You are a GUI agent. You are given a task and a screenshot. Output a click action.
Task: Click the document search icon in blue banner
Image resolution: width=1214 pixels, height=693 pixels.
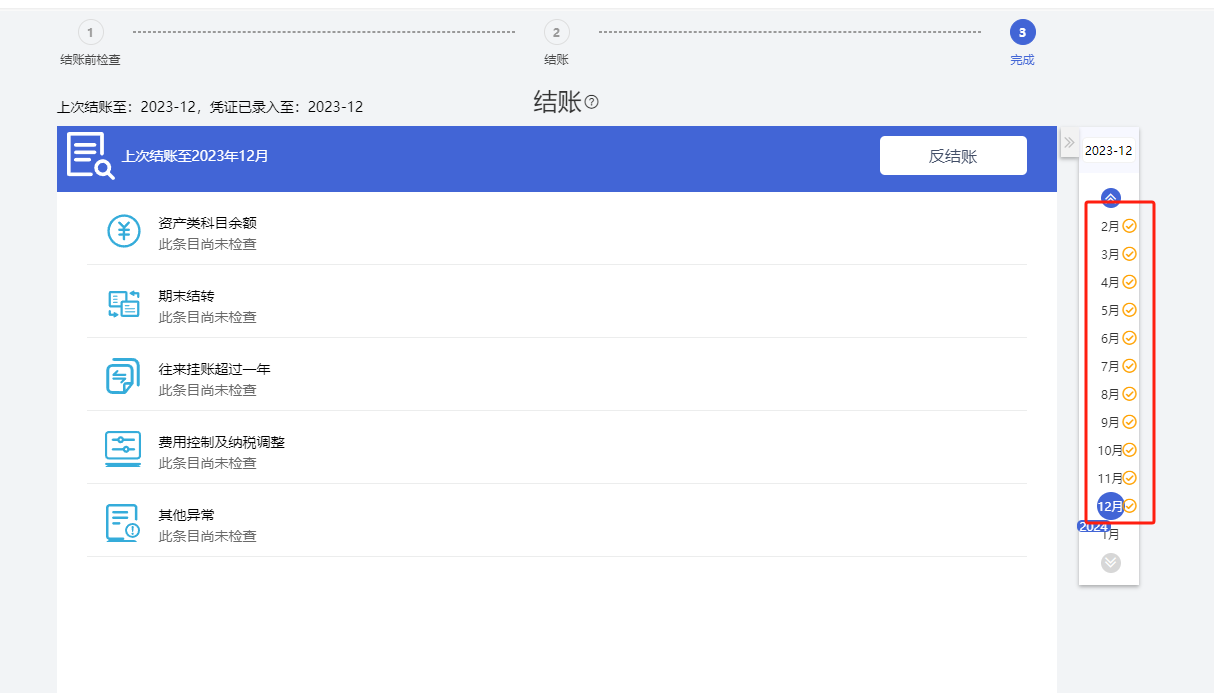90,156
